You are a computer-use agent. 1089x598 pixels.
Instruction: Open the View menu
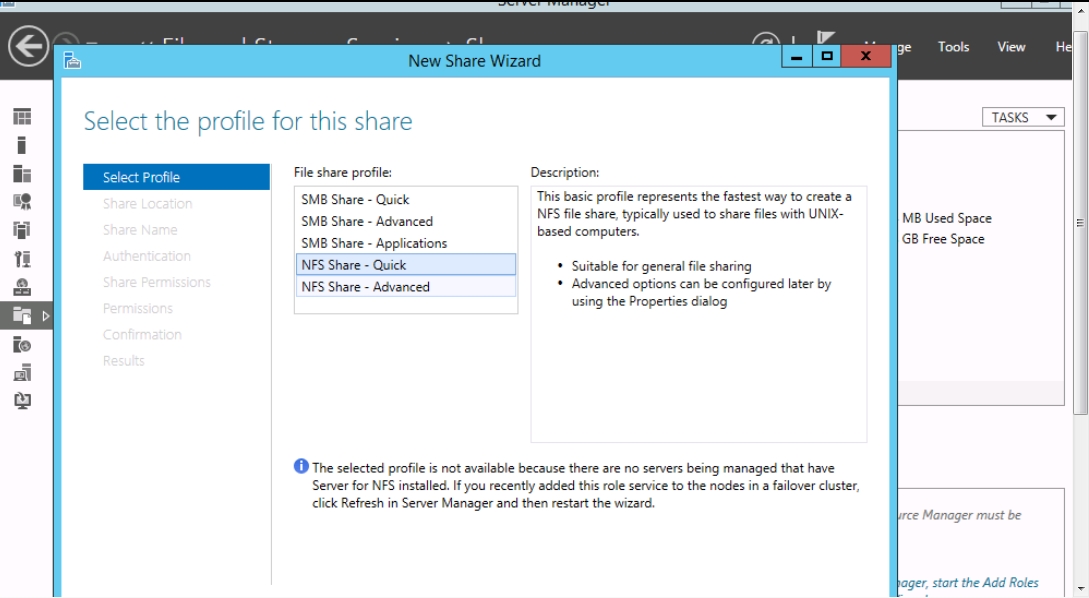click(1011, 47)
